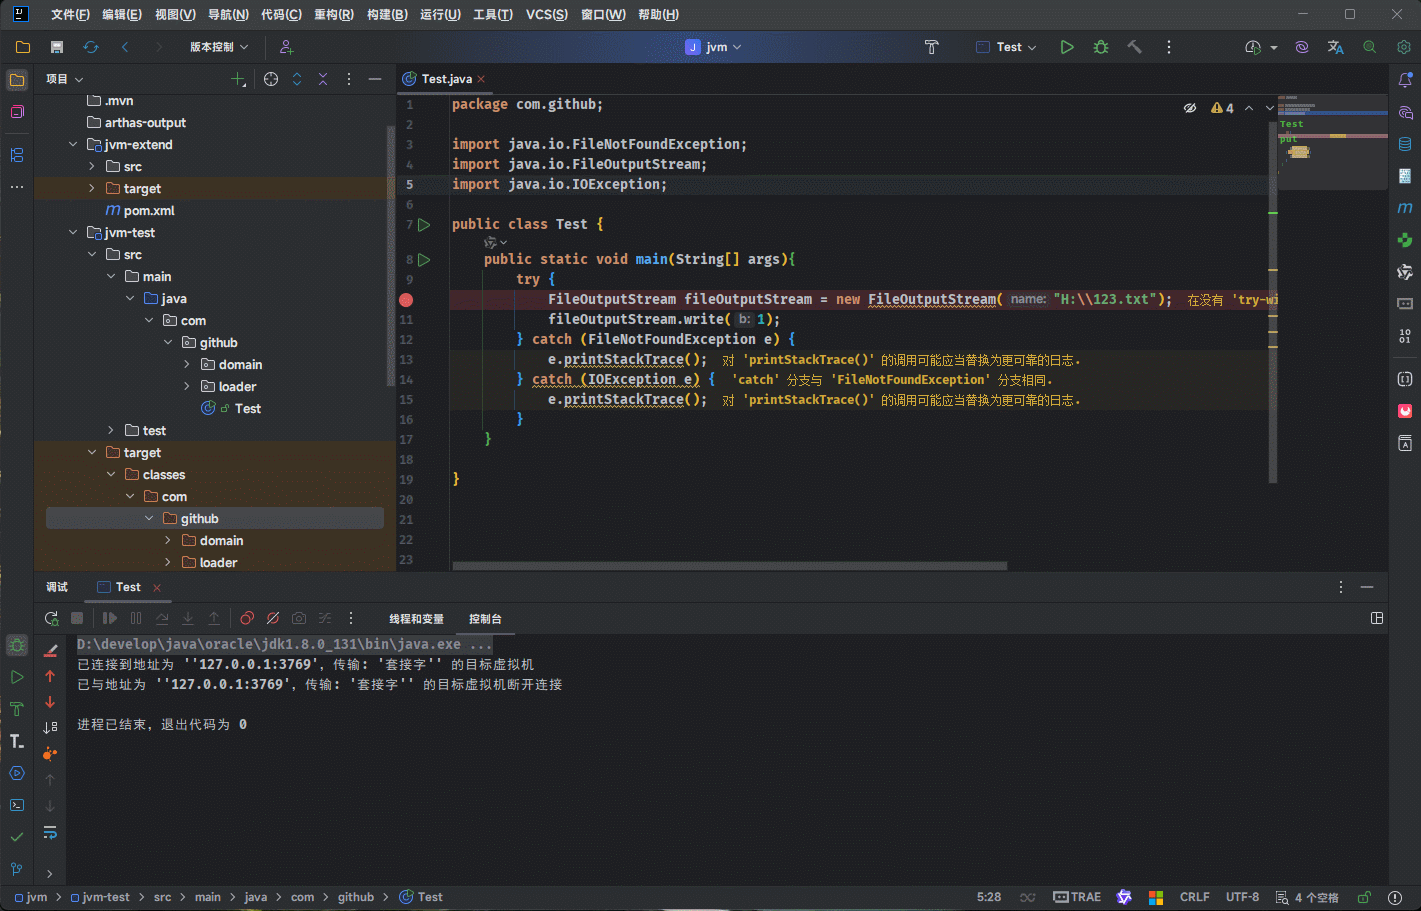Toggle mute breakpoints in debug toolbar
Image resolution: width=1421 pixels, height=911 pixels.
[273, 619]
